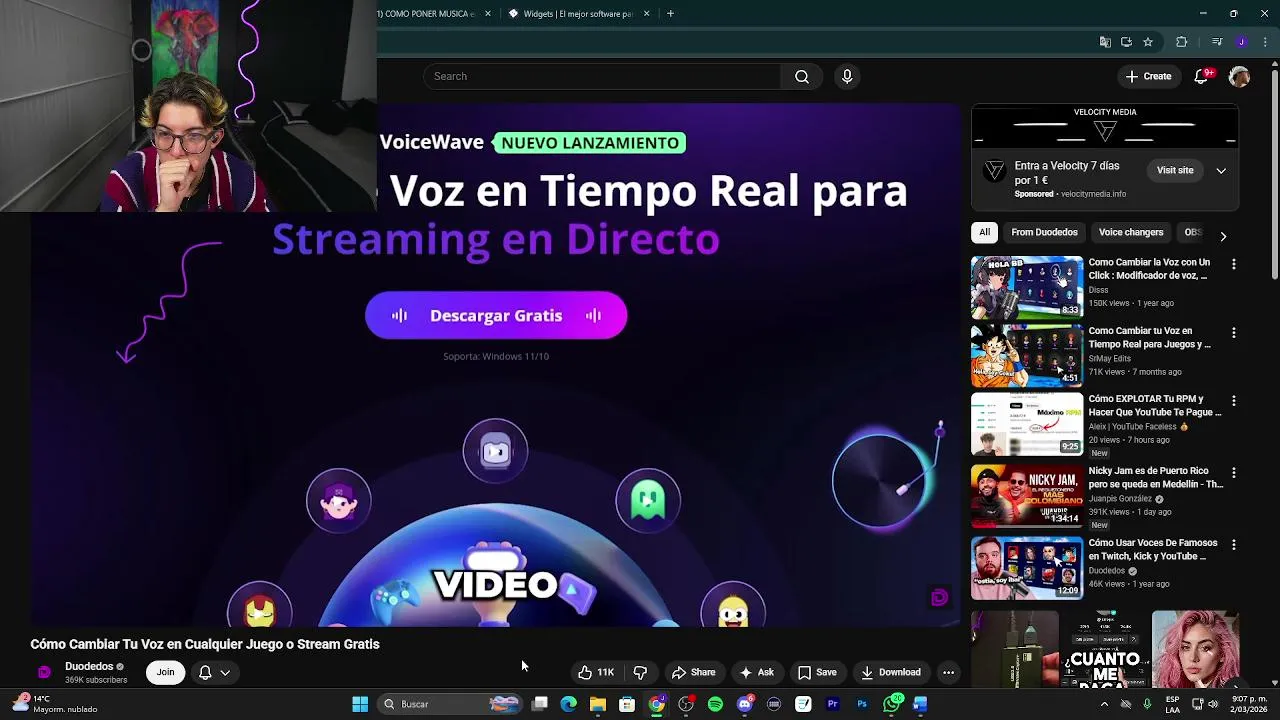Open Chrome profile J avatar
Screen dimensions: 1280x720
[1242, 42]
